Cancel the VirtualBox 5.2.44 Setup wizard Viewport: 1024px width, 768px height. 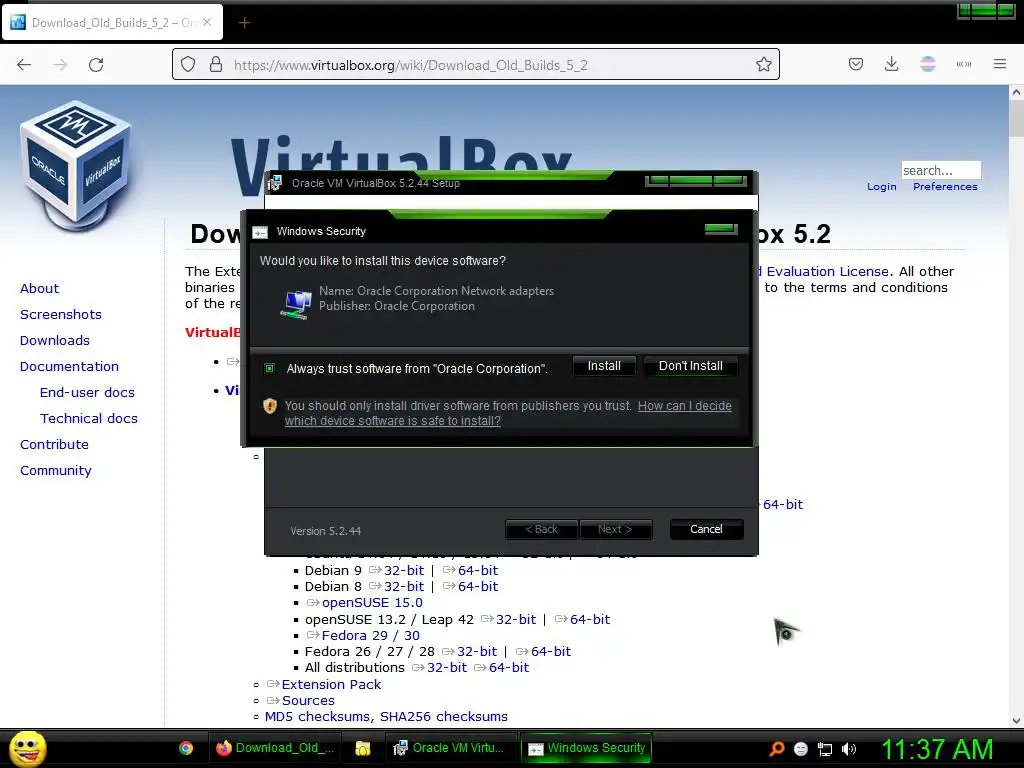coord(706,529)
